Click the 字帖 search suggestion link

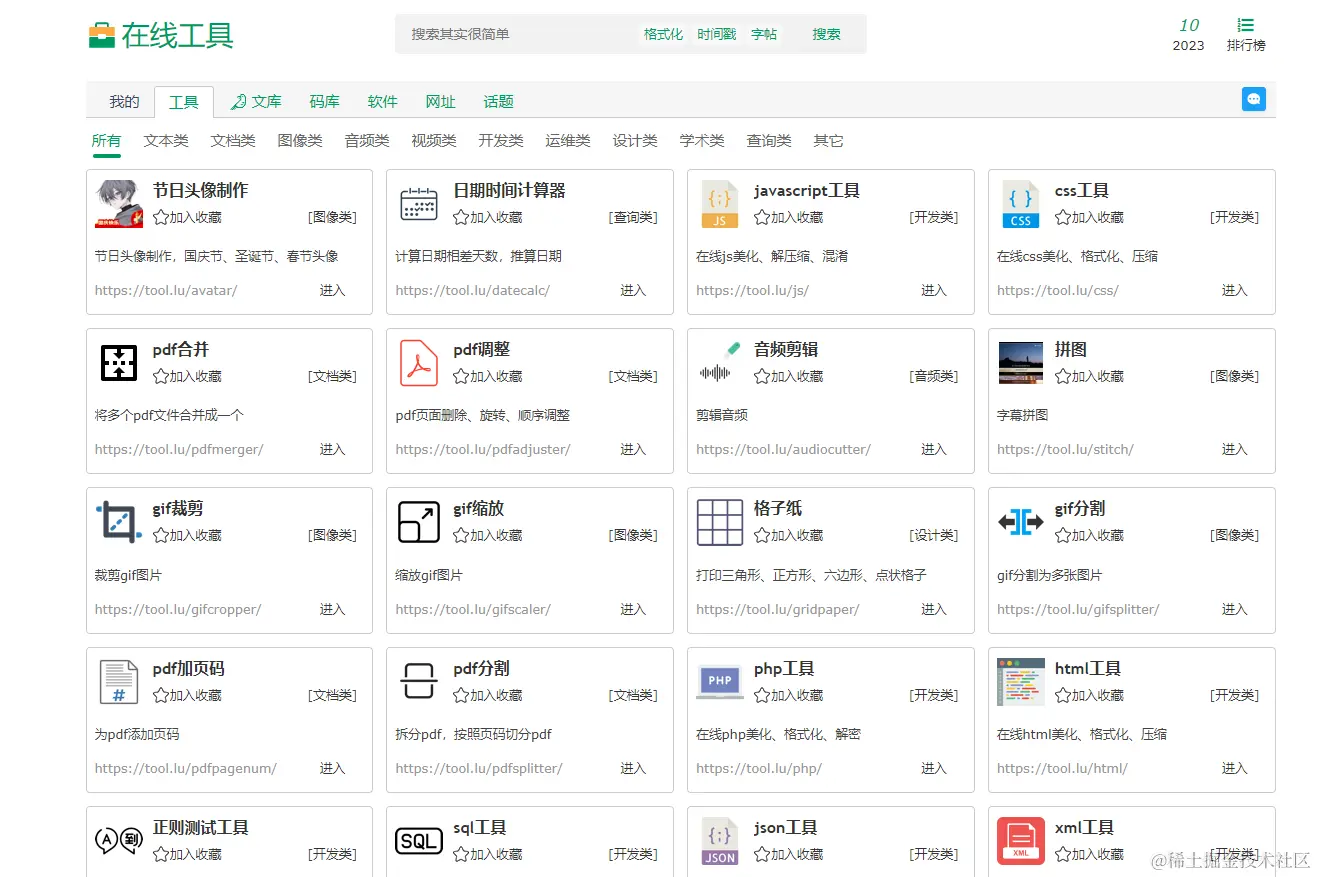pos(764,34)
